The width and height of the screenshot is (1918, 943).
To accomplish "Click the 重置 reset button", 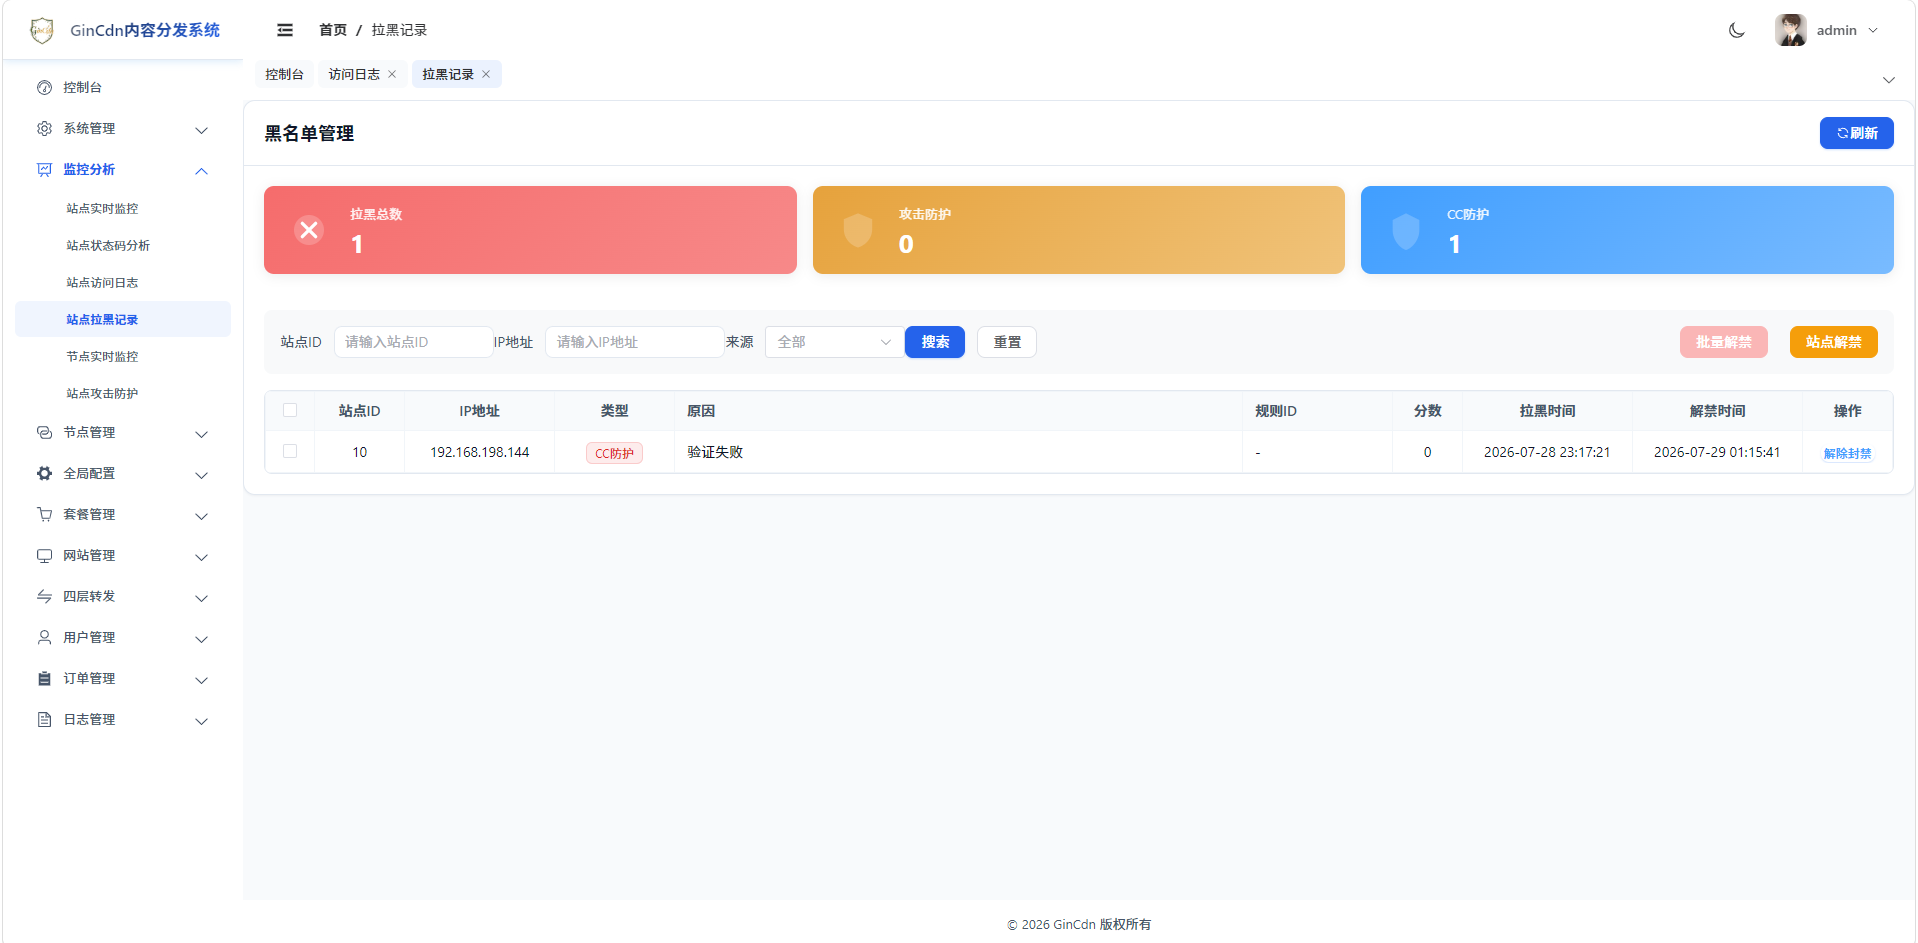I will (1007, 342).
